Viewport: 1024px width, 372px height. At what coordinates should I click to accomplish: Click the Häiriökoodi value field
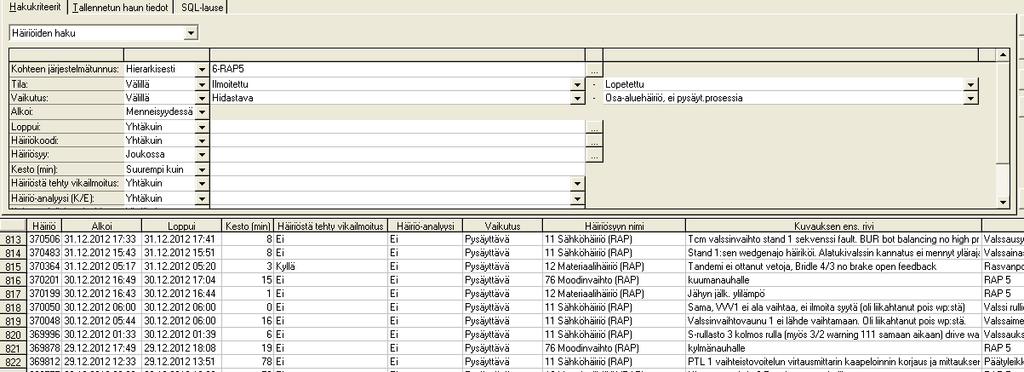click(397, 141)
